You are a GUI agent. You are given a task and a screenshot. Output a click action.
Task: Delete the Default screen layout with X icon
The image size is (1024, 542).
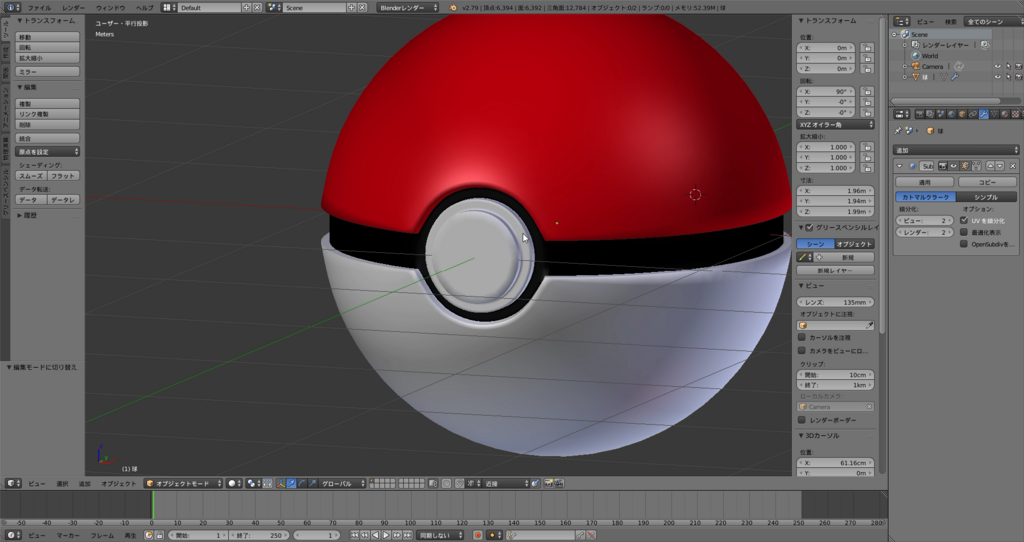pos(257,8)
